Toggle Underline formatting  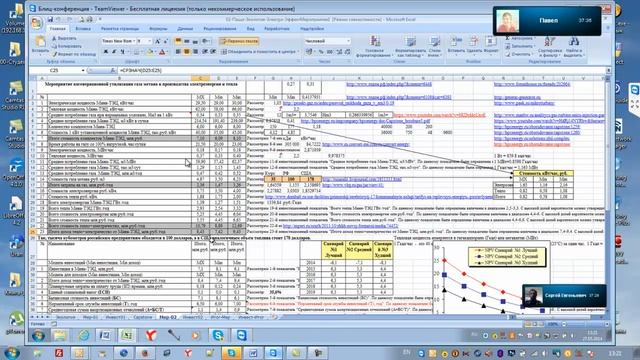(x=122, y=52)
